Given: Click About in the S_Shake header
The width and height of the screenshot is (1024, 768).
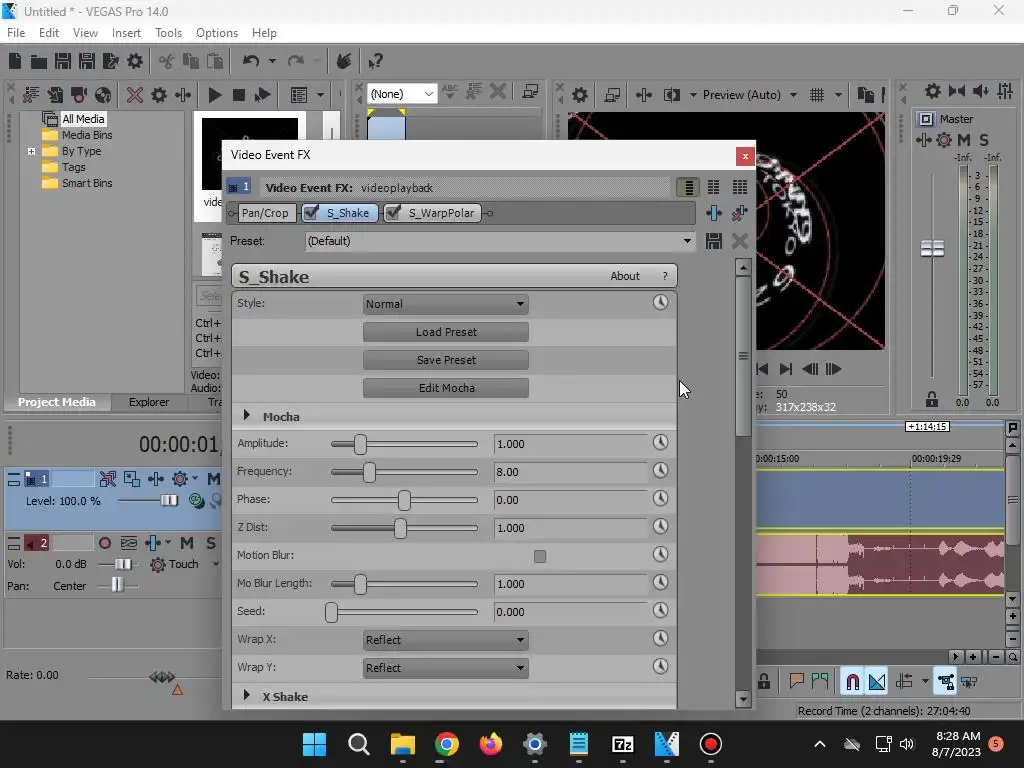Looking at the screenshot, I should point(625,276).
